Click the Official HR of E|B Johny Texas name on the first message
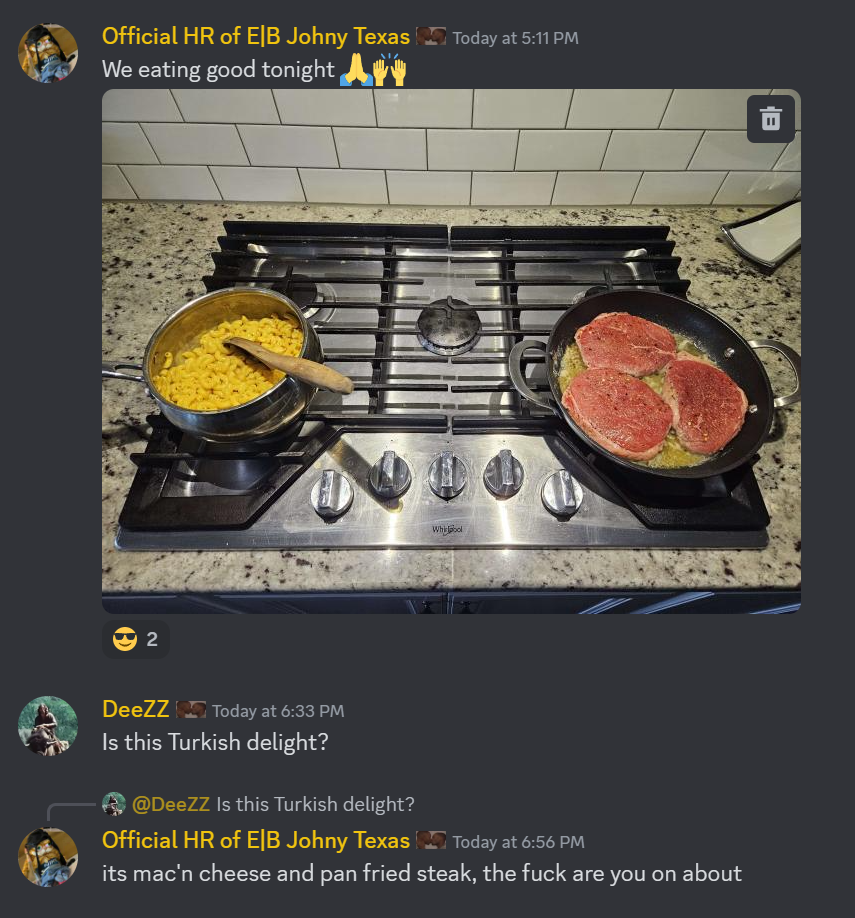This screenshot has width=855, height=918. point(256,36)
